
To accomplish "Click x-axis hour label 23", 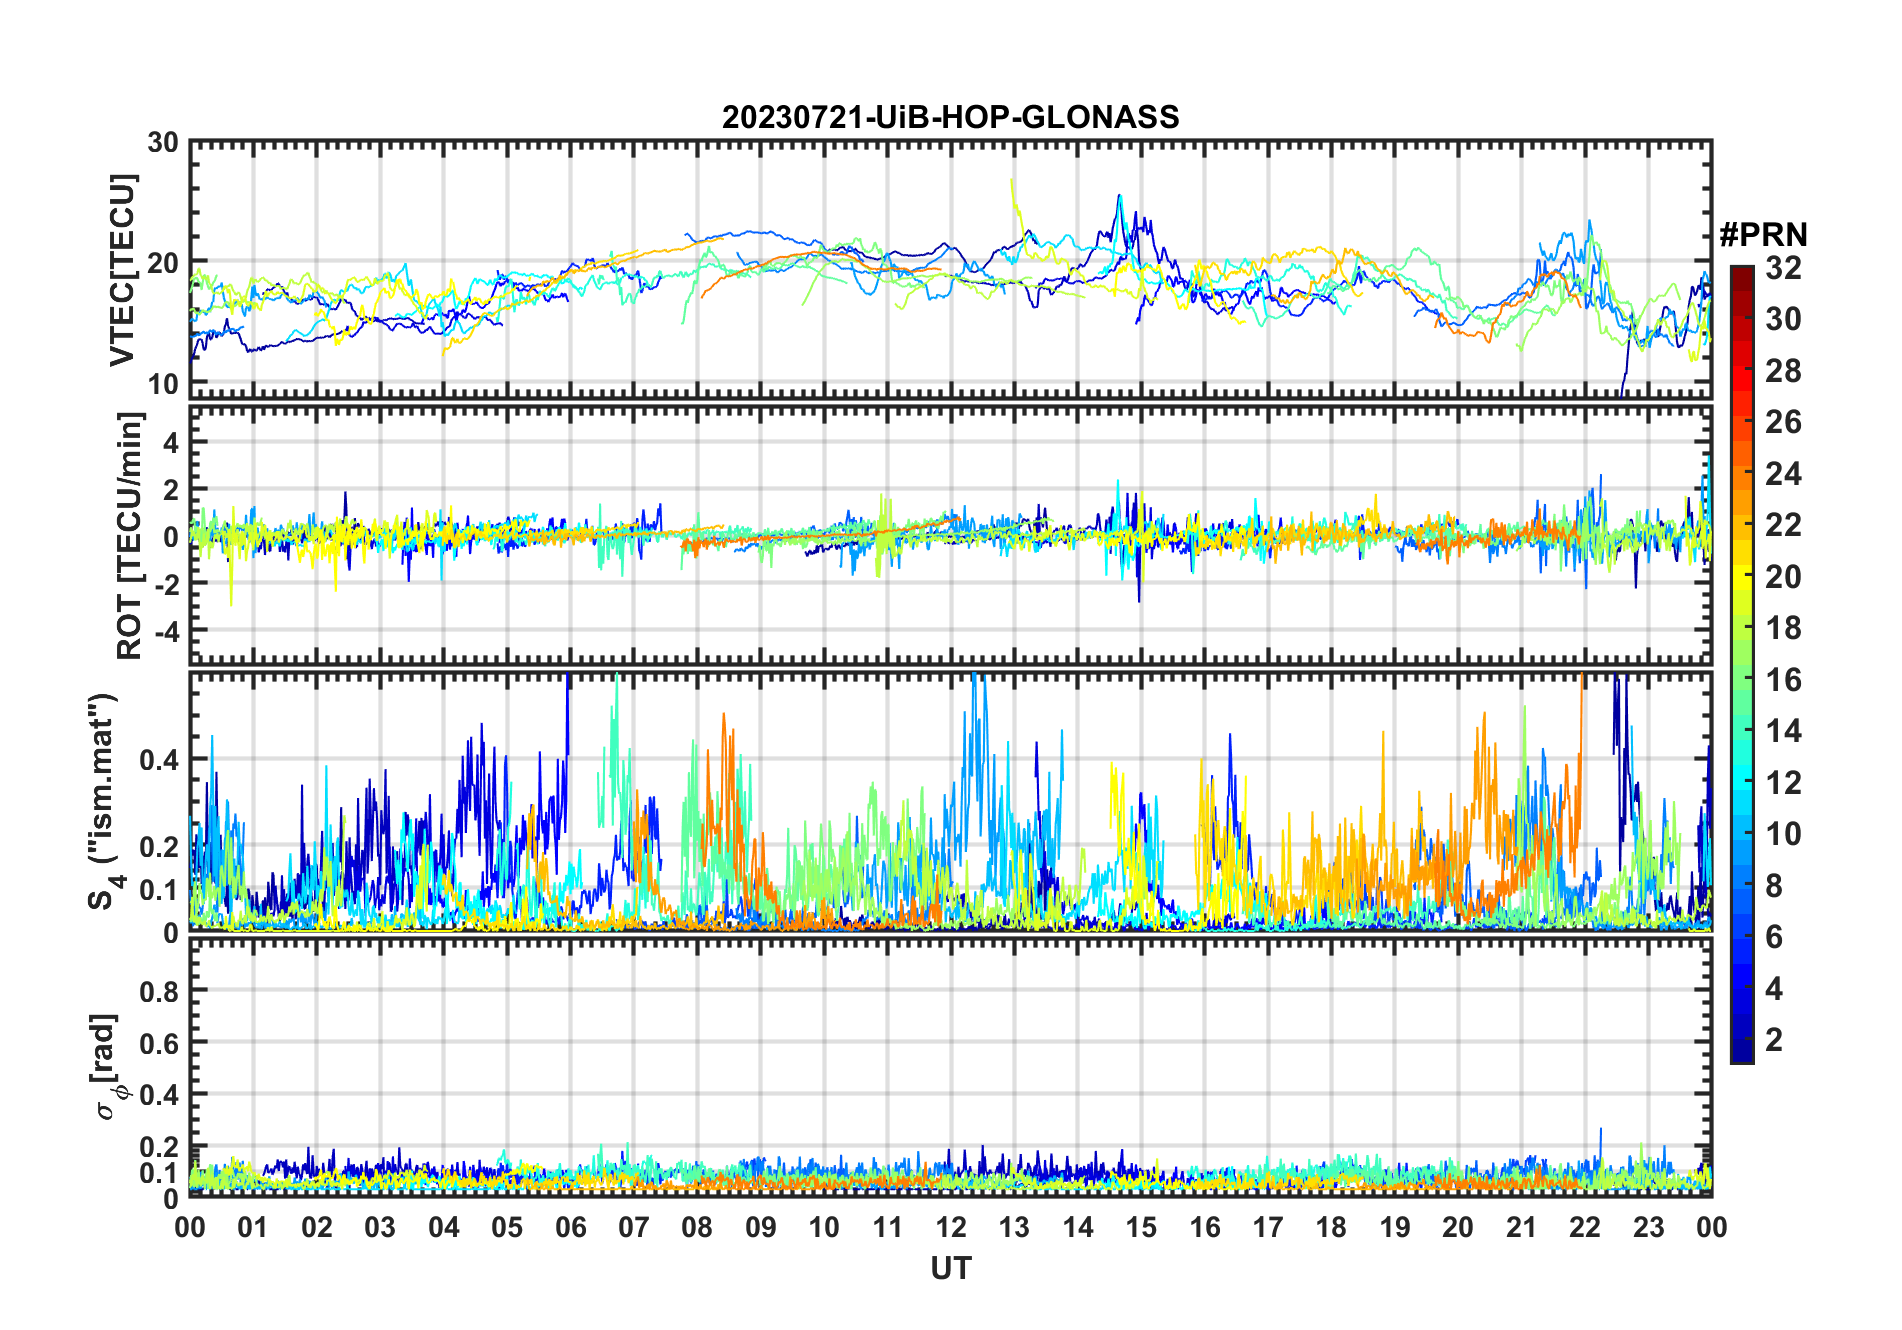I will pyautogui.click(x=1648, y=1227).
